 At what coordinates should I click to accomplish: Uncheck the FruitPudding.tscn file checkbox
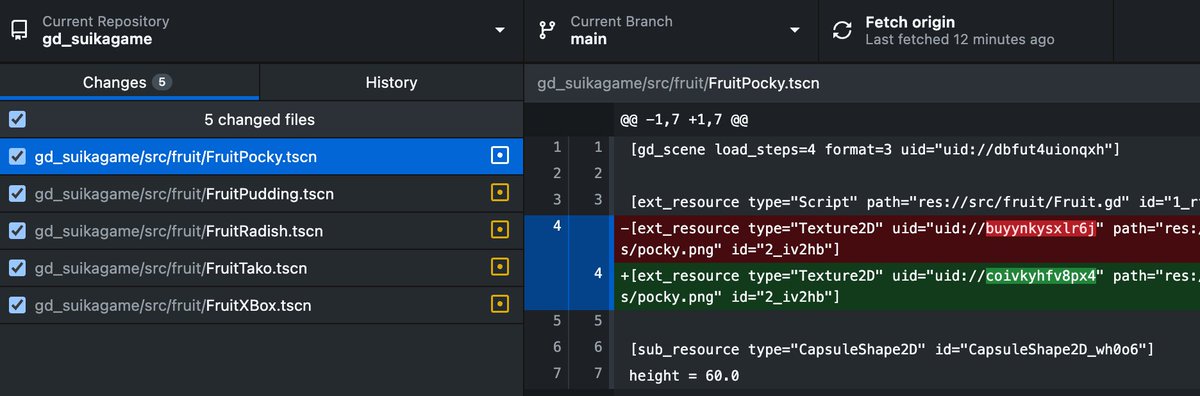(x=17, y=194)
